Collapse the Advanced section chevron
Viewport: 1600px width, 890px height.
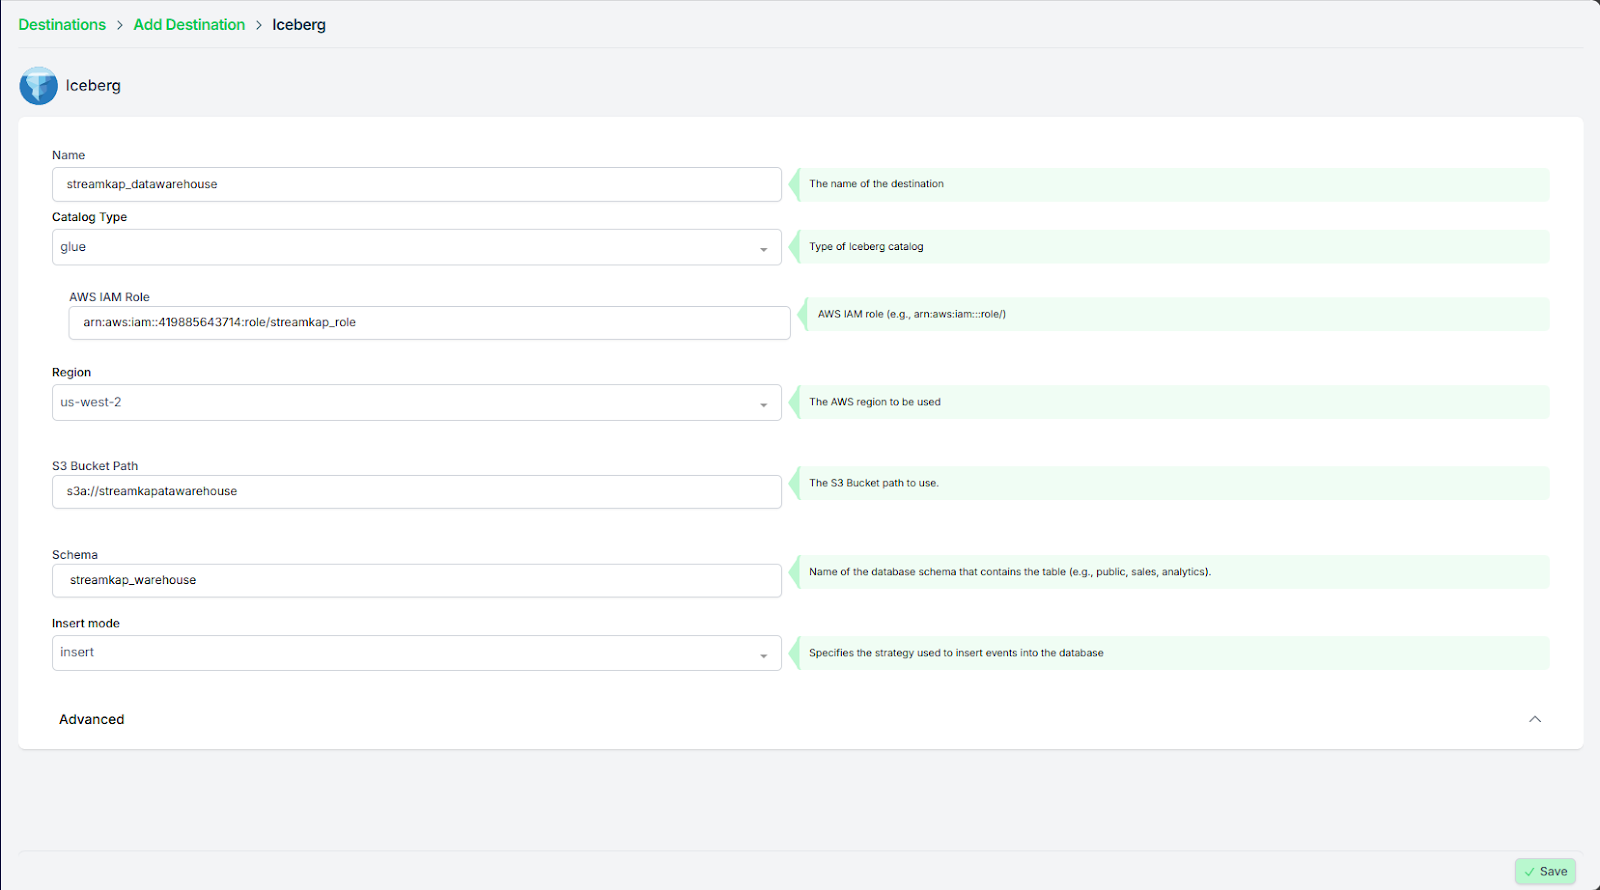[1535, 719]
